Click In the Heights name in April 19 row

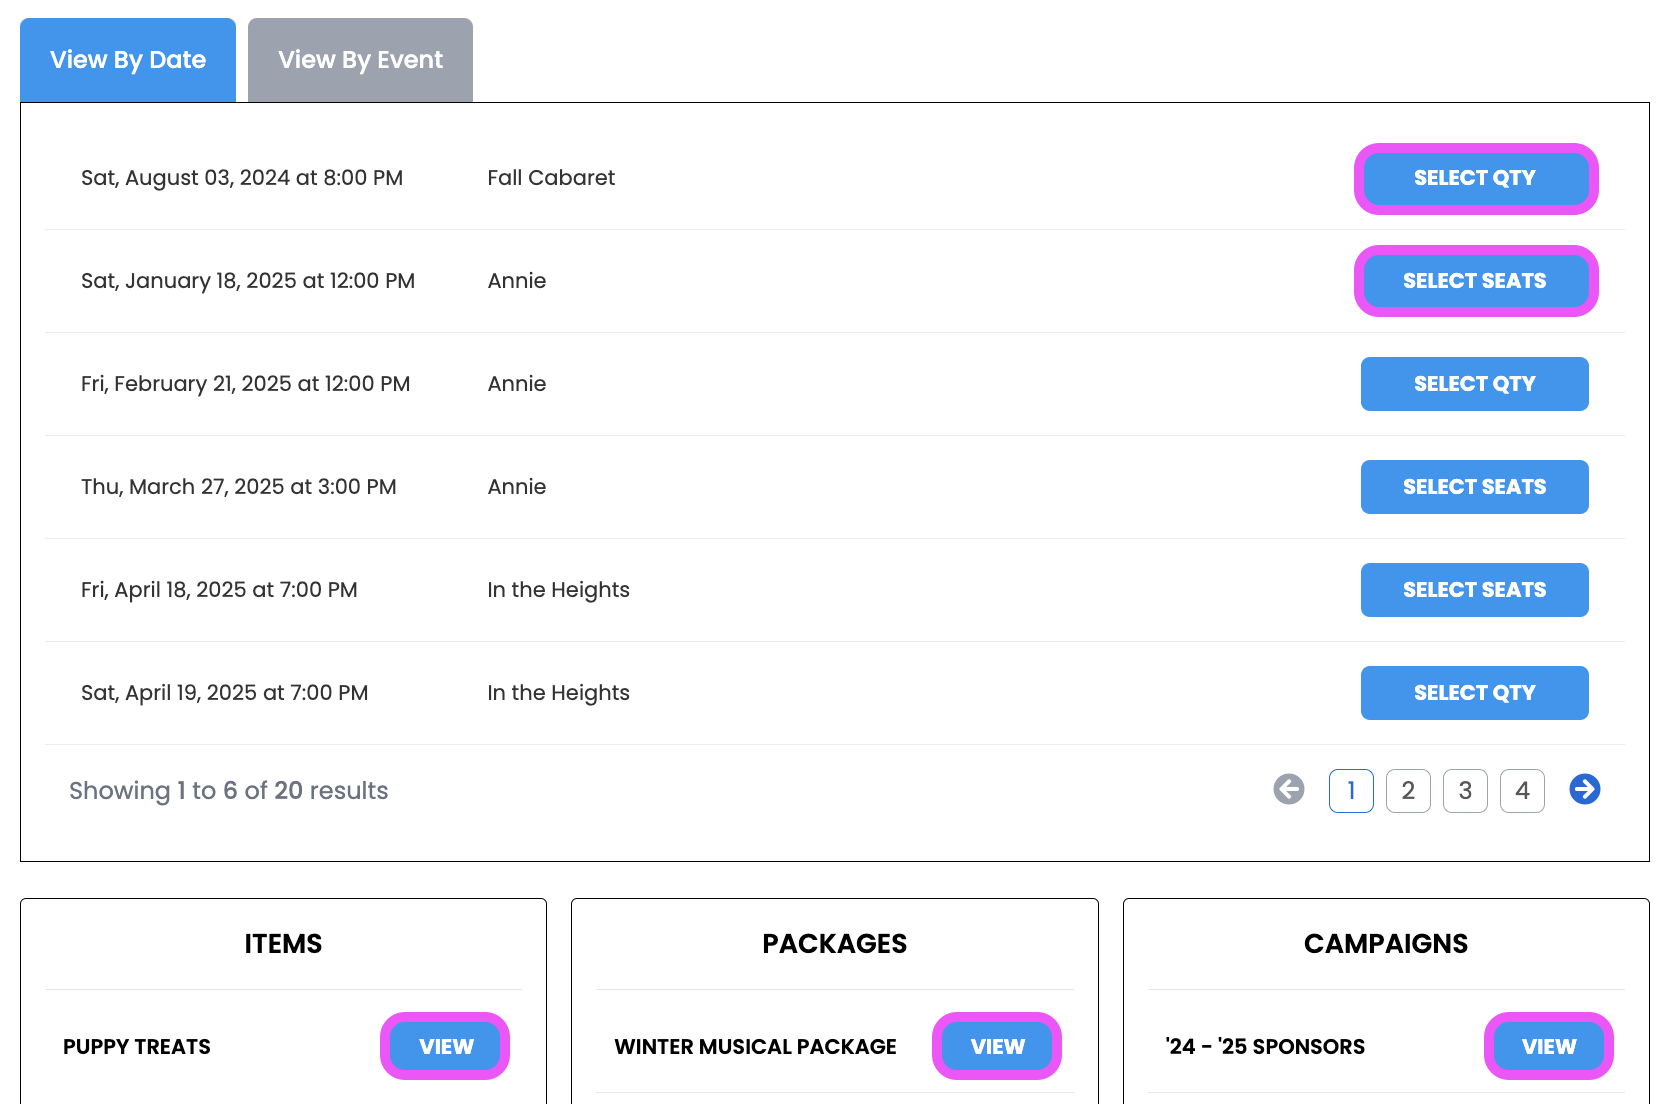[559, 693]
